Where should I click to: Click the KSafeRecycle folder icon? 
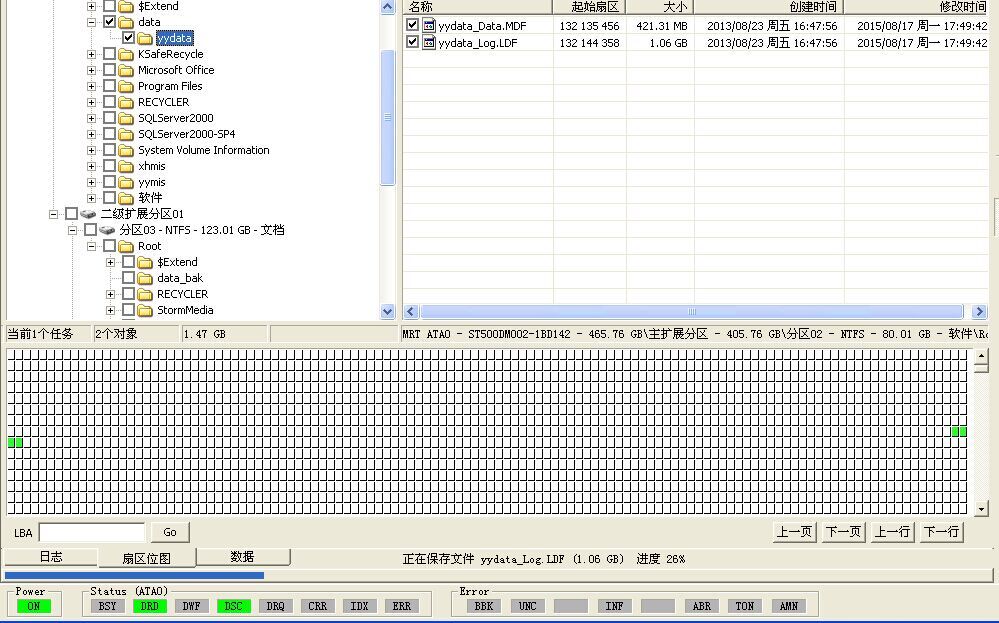point(126,54)
